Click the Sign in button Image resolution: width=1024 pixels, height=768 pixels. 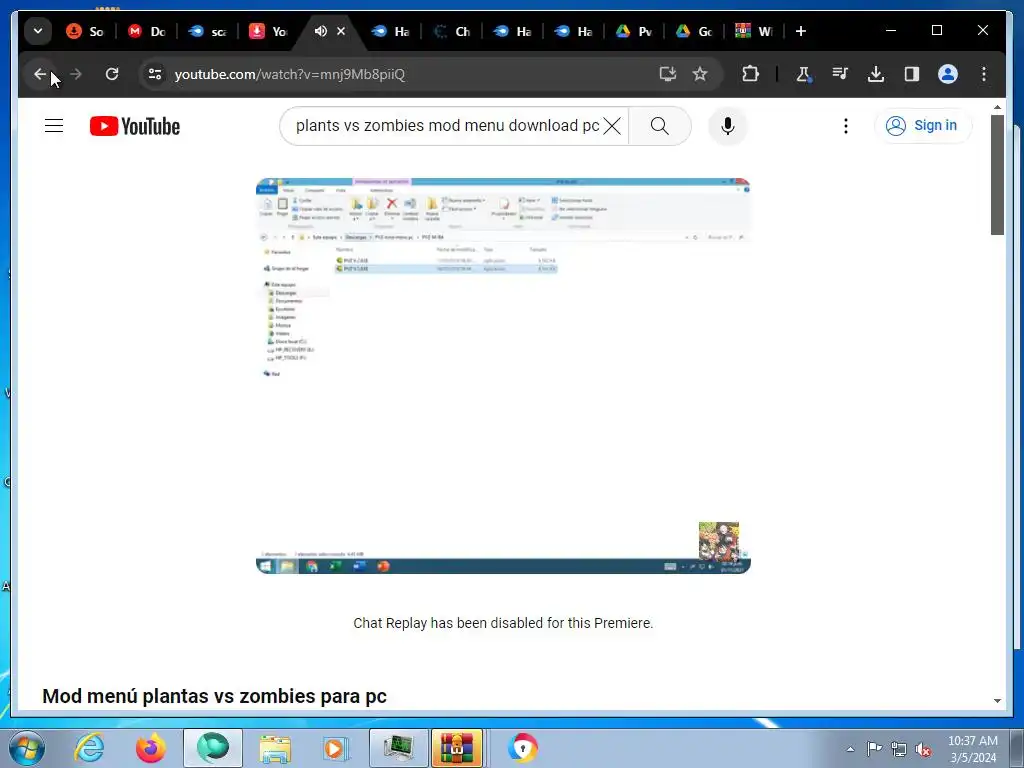922,125
